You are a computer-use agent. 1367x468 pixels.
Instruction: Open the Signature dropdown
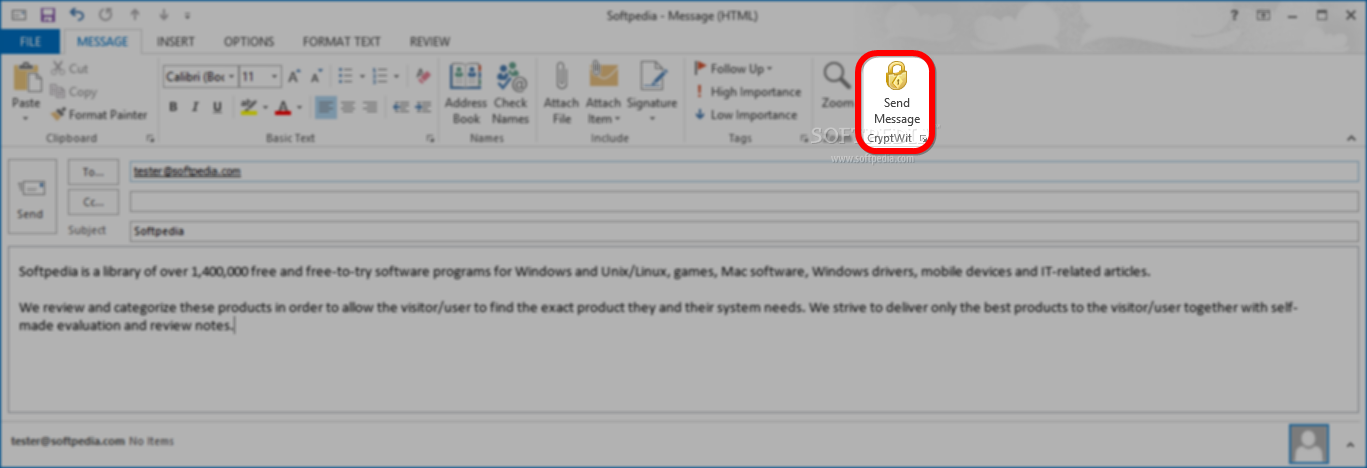(652, 93)
